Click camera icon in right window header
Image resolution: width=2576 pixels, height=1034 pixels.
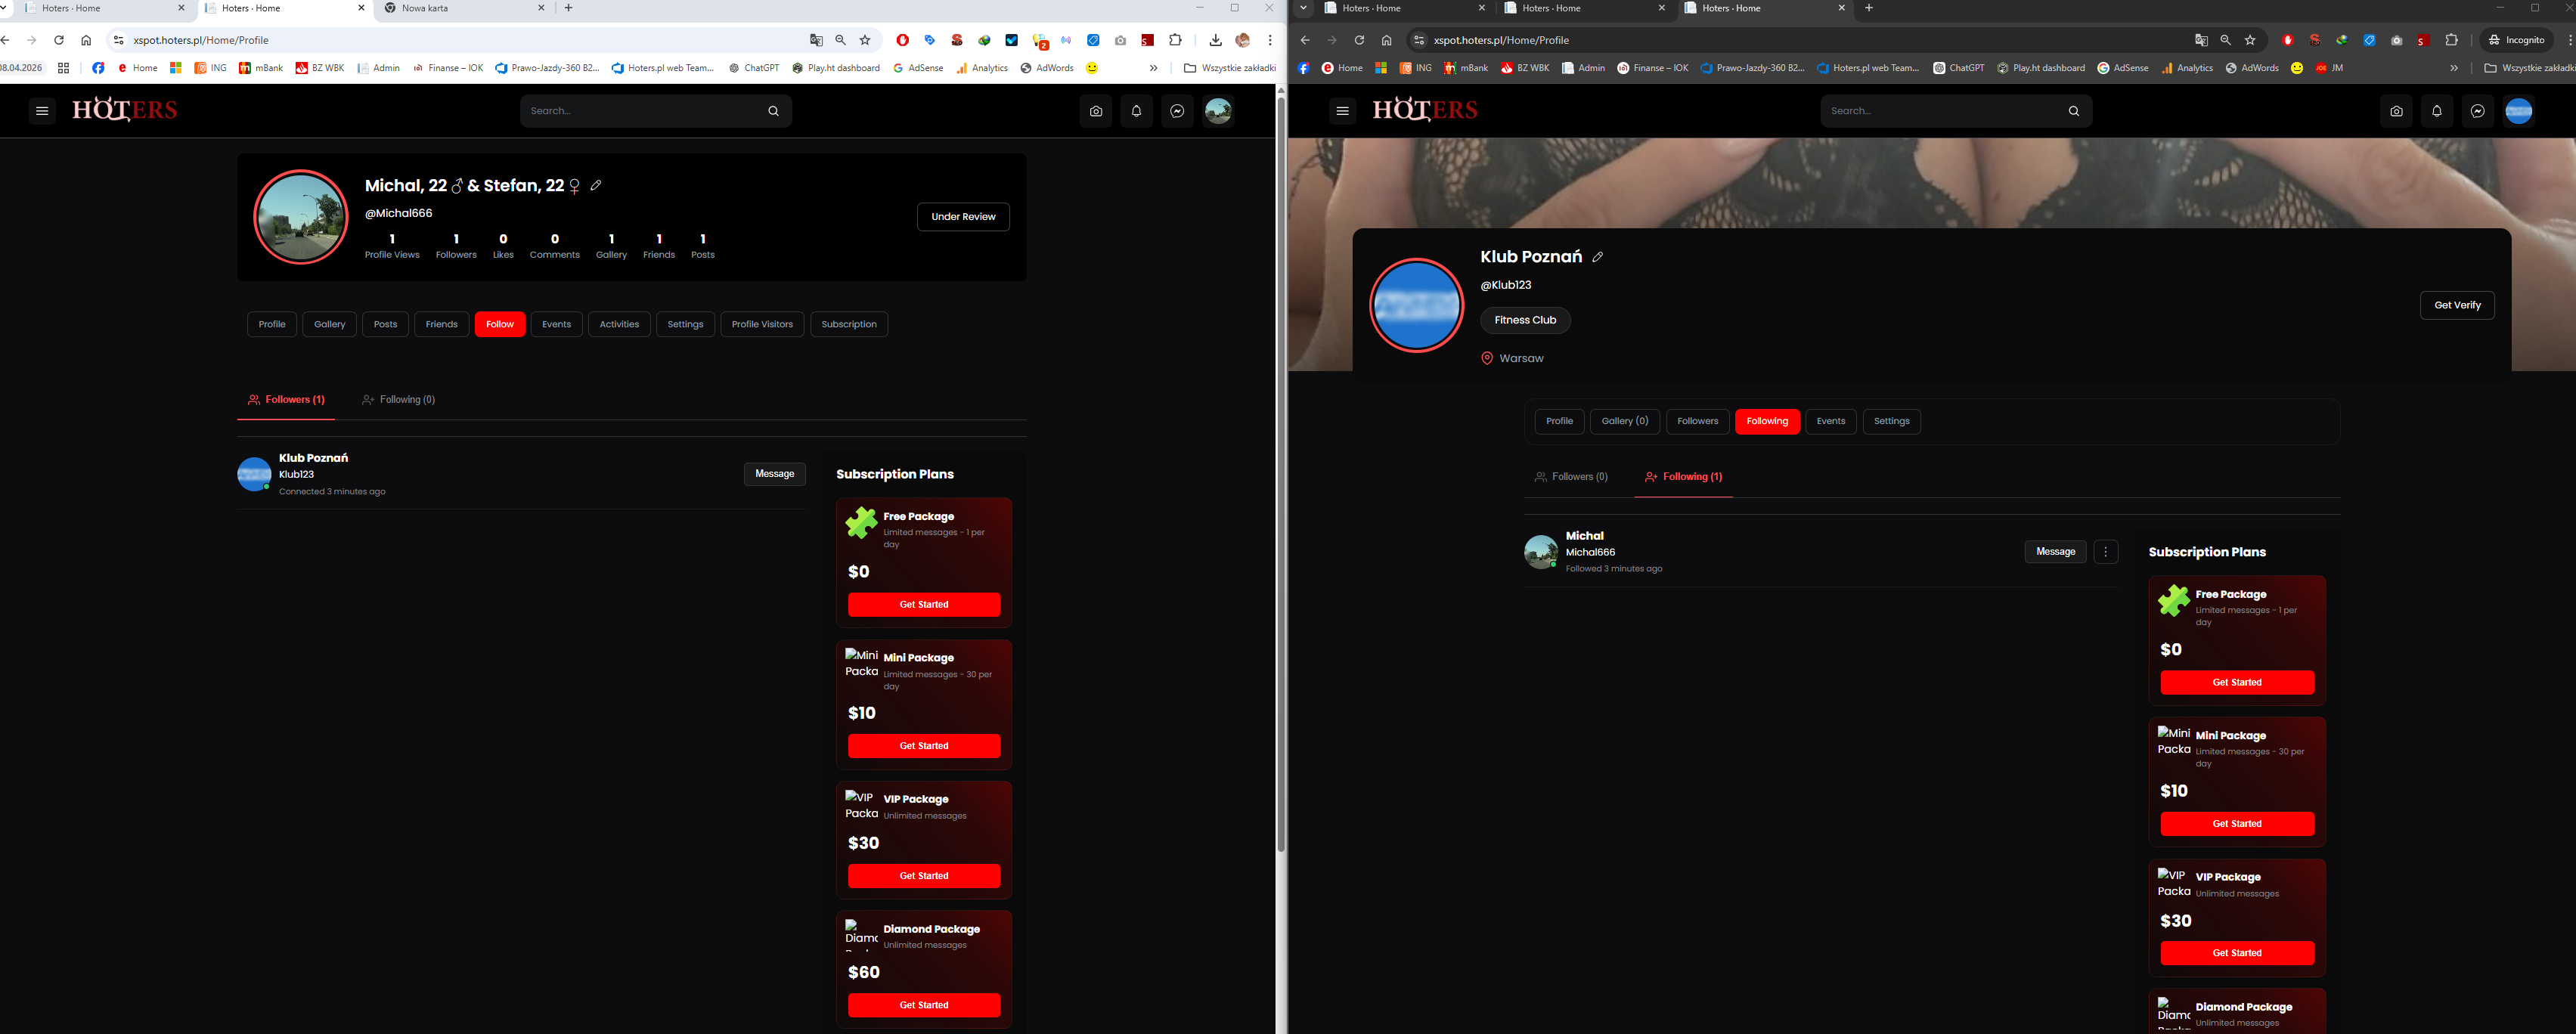2396,111
